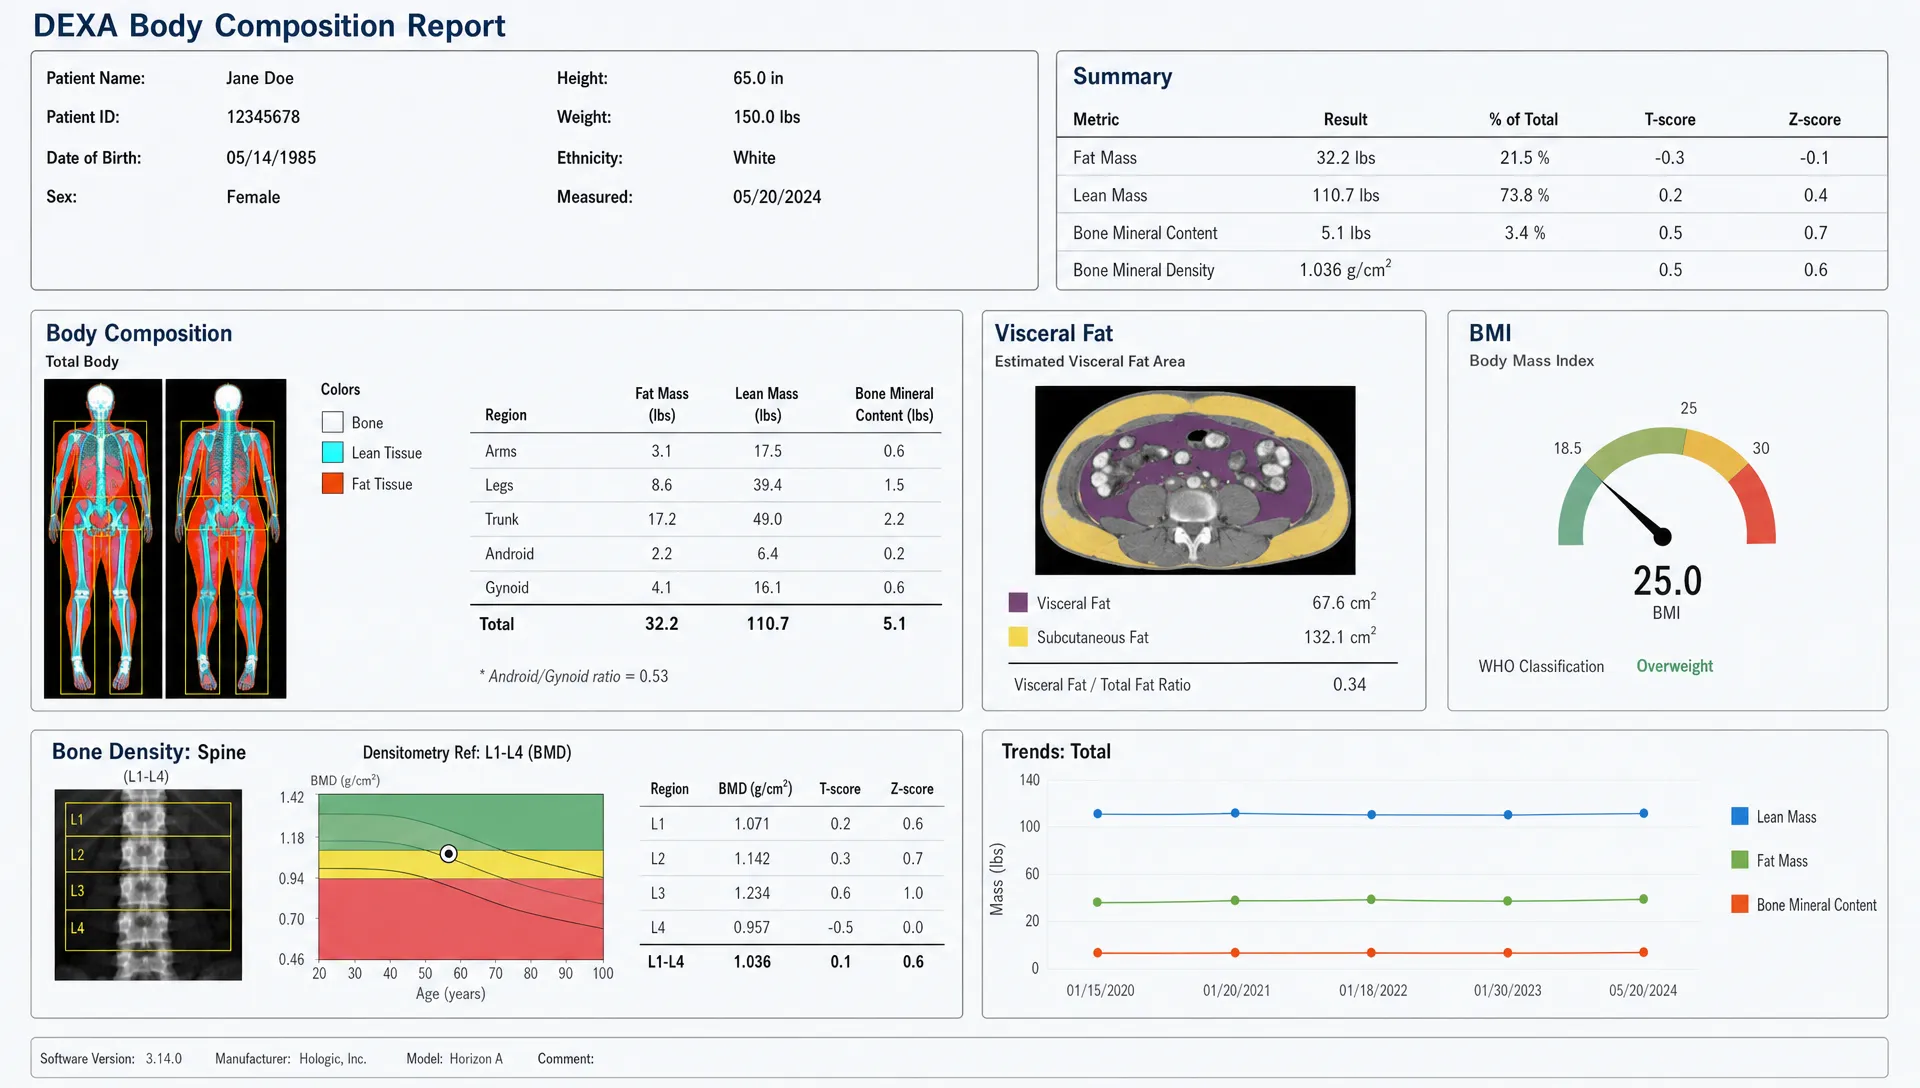Click the Android region label

pyautogui.click(x=510, y=554)
